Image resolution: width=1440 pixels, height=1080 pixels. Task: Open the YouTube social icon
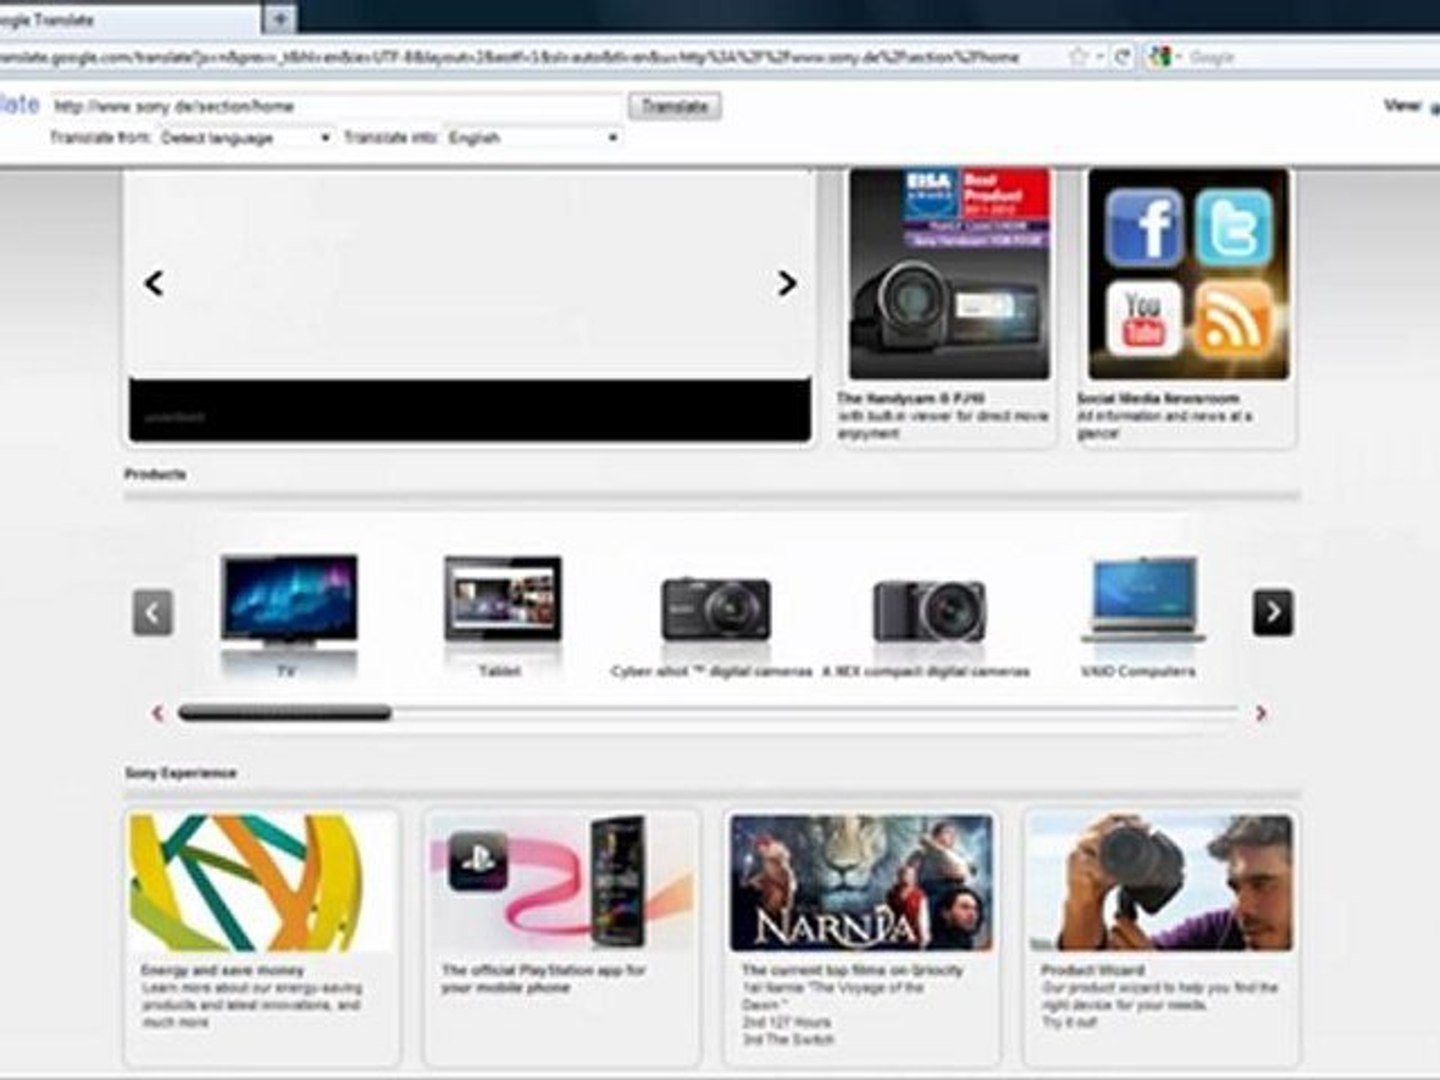click(x=1144, y=319)
